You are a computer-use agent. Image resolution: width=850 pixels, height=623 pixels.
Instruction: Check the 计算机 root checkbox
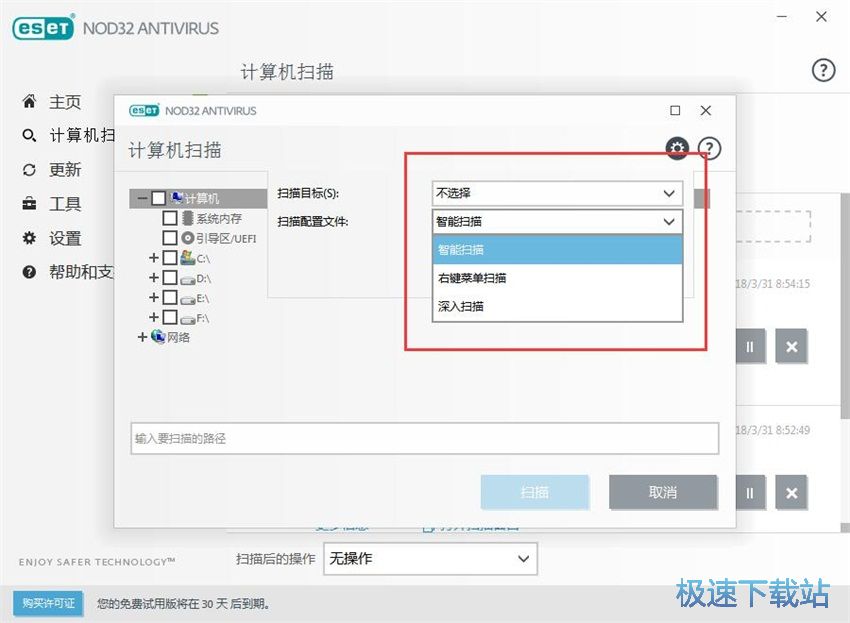[159, 198]
